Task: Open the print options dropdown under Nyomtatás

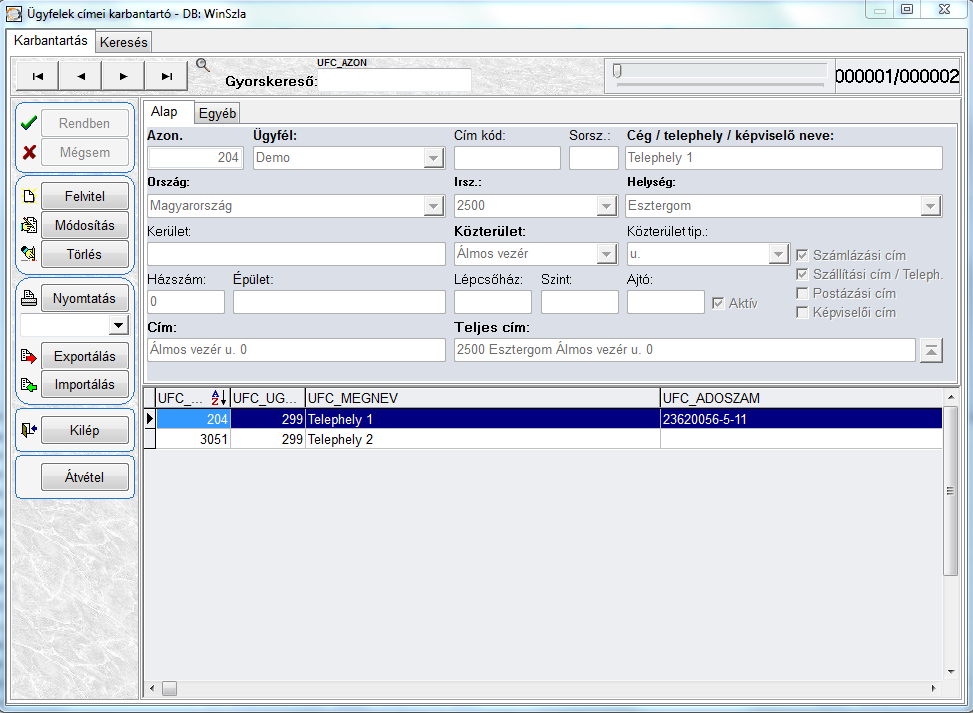Action: pos(118,325)
